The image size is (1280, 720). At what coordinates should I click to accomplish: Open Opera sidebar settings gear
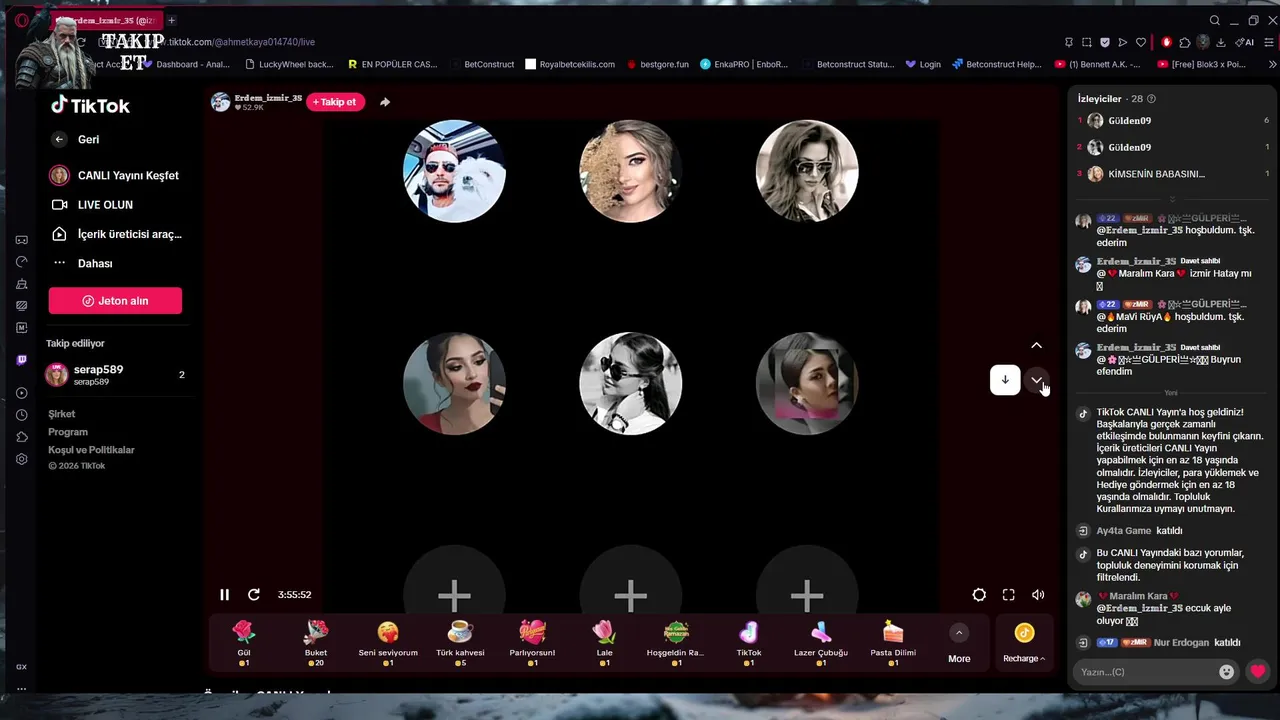[21, 459]
